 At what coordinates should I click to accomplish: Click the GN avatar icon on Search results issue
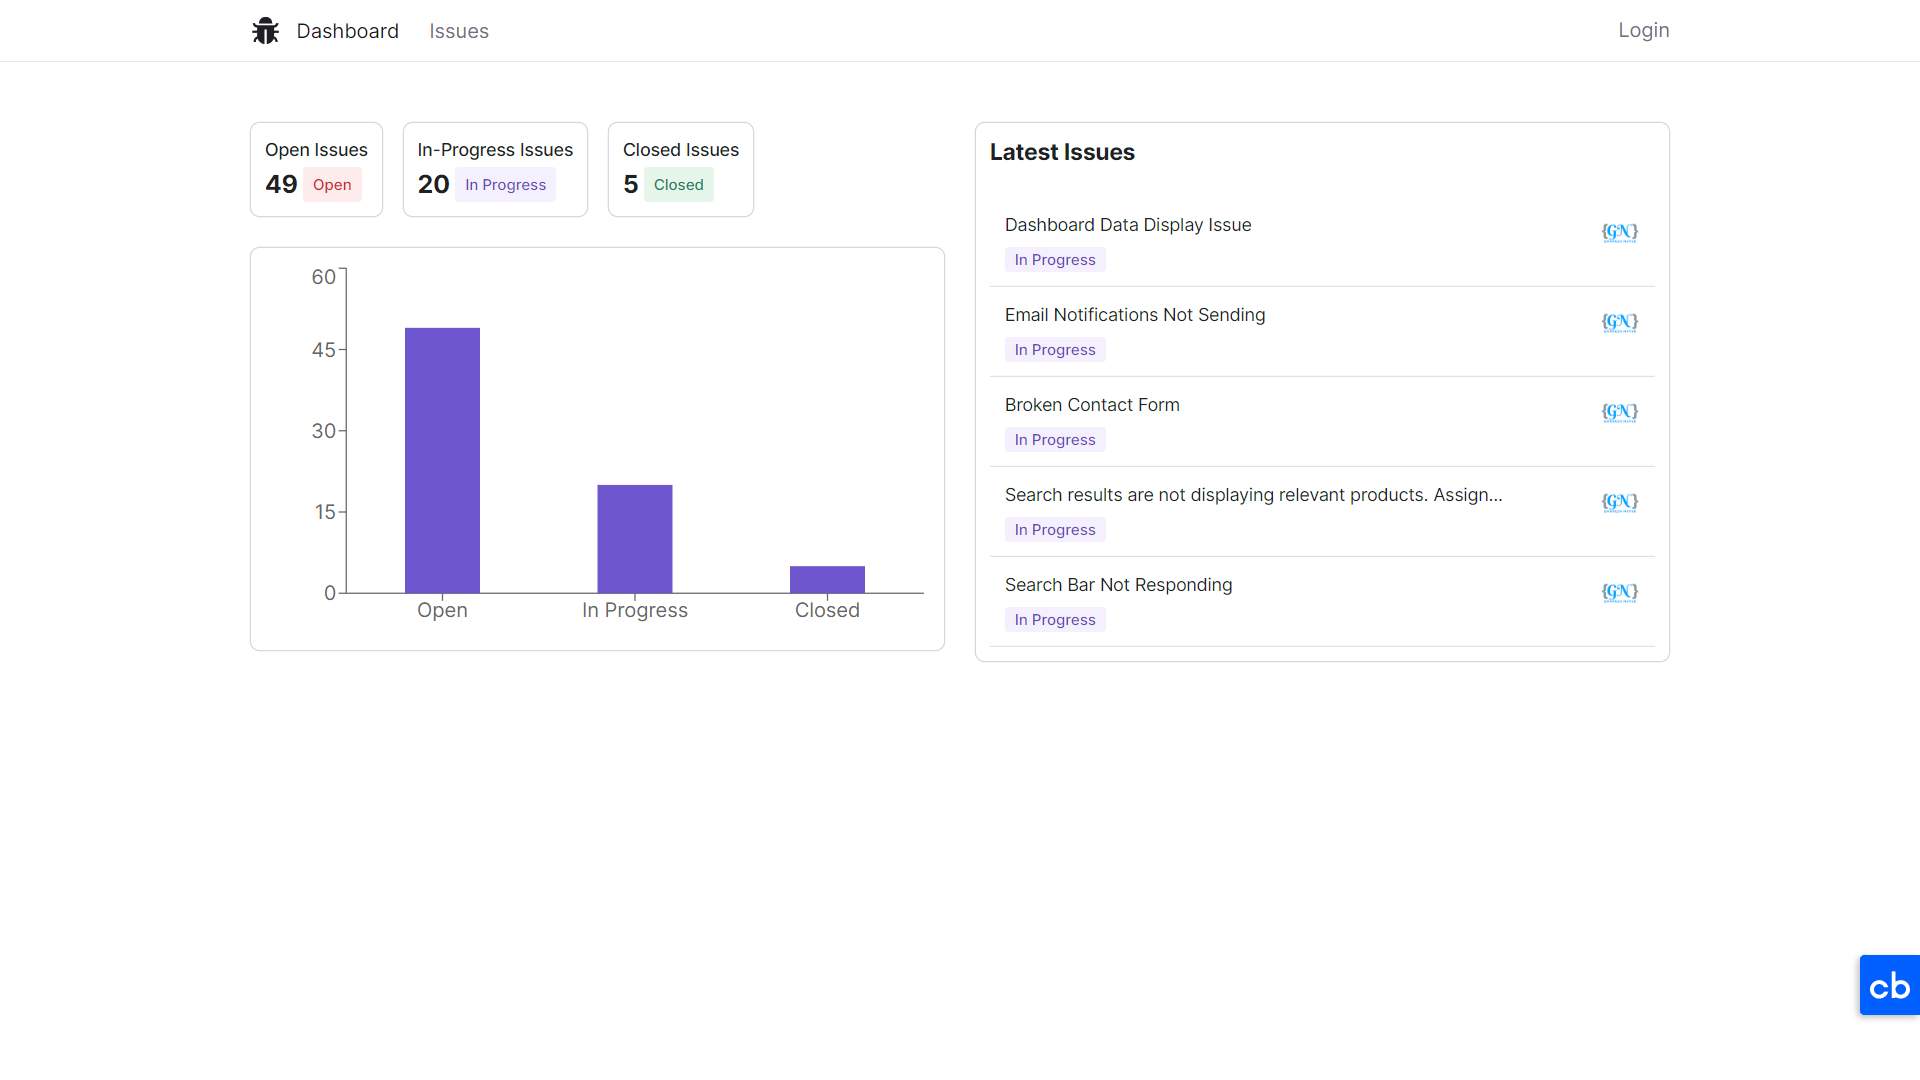coord(1619,501)
